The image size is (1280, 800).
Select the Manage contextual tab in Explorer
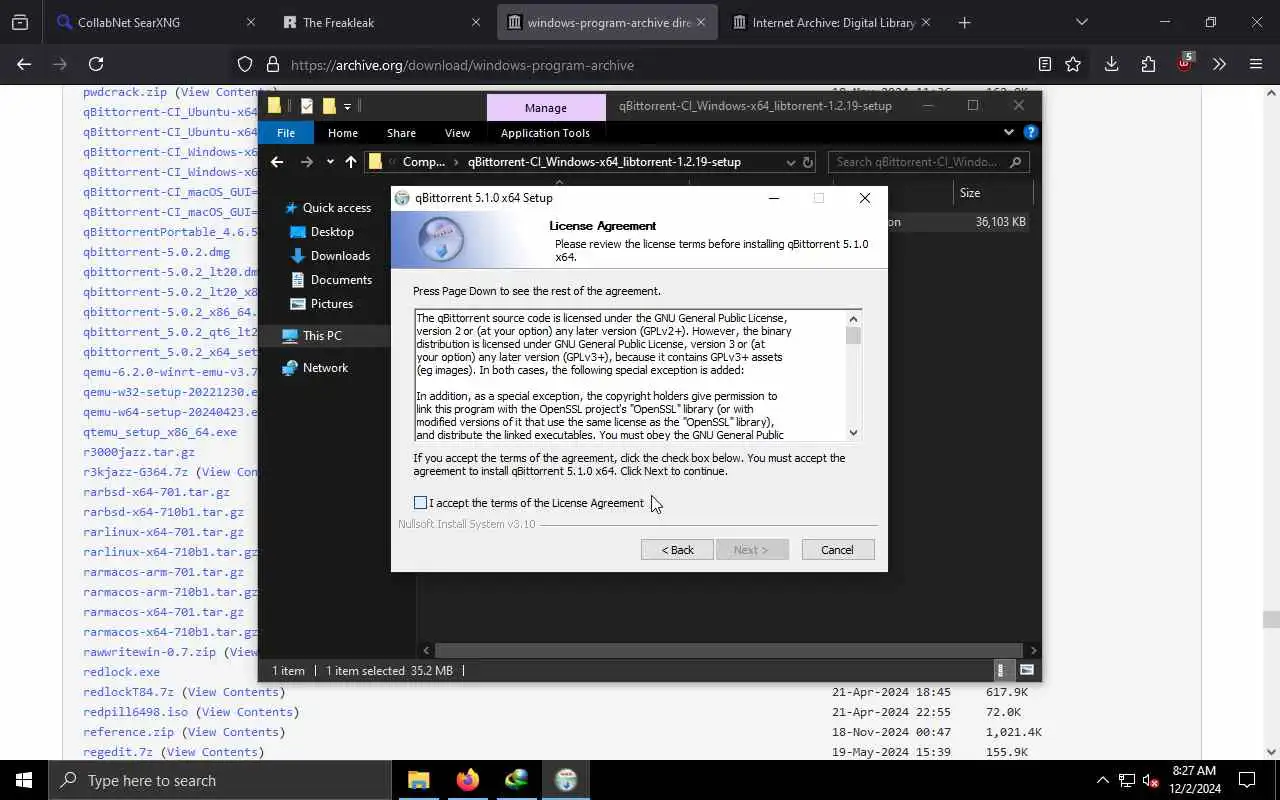546,107
